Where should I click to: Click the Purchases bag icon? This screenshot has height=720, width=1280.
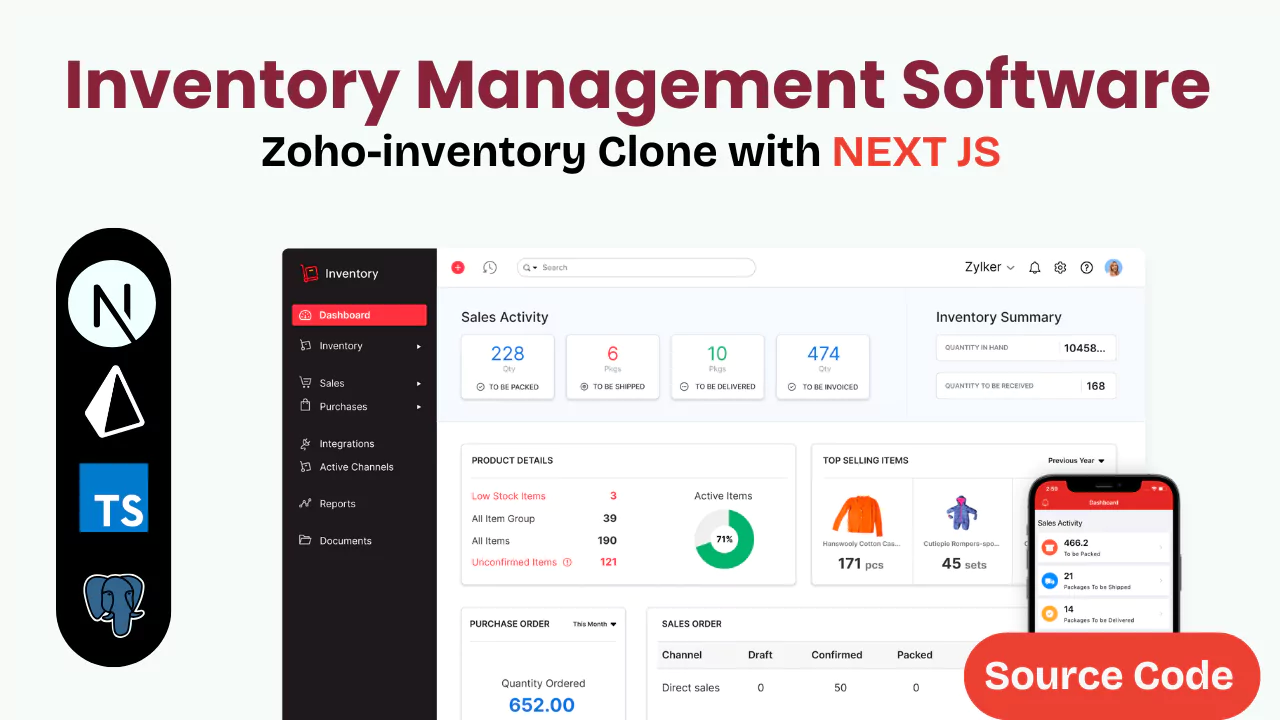303,406
